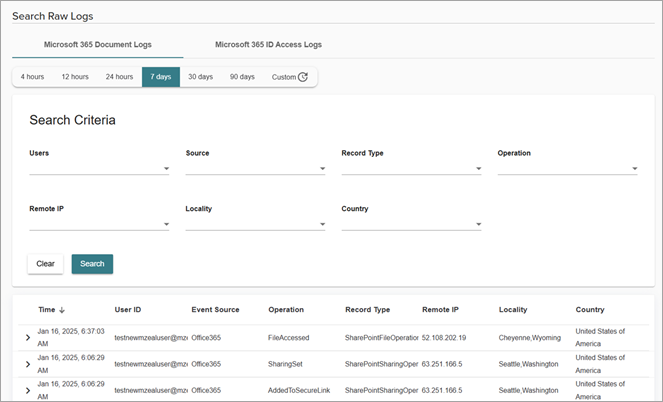Click user ID in the SharingSet row
This screenshot has height=402, width=663.
click(151, 364)
